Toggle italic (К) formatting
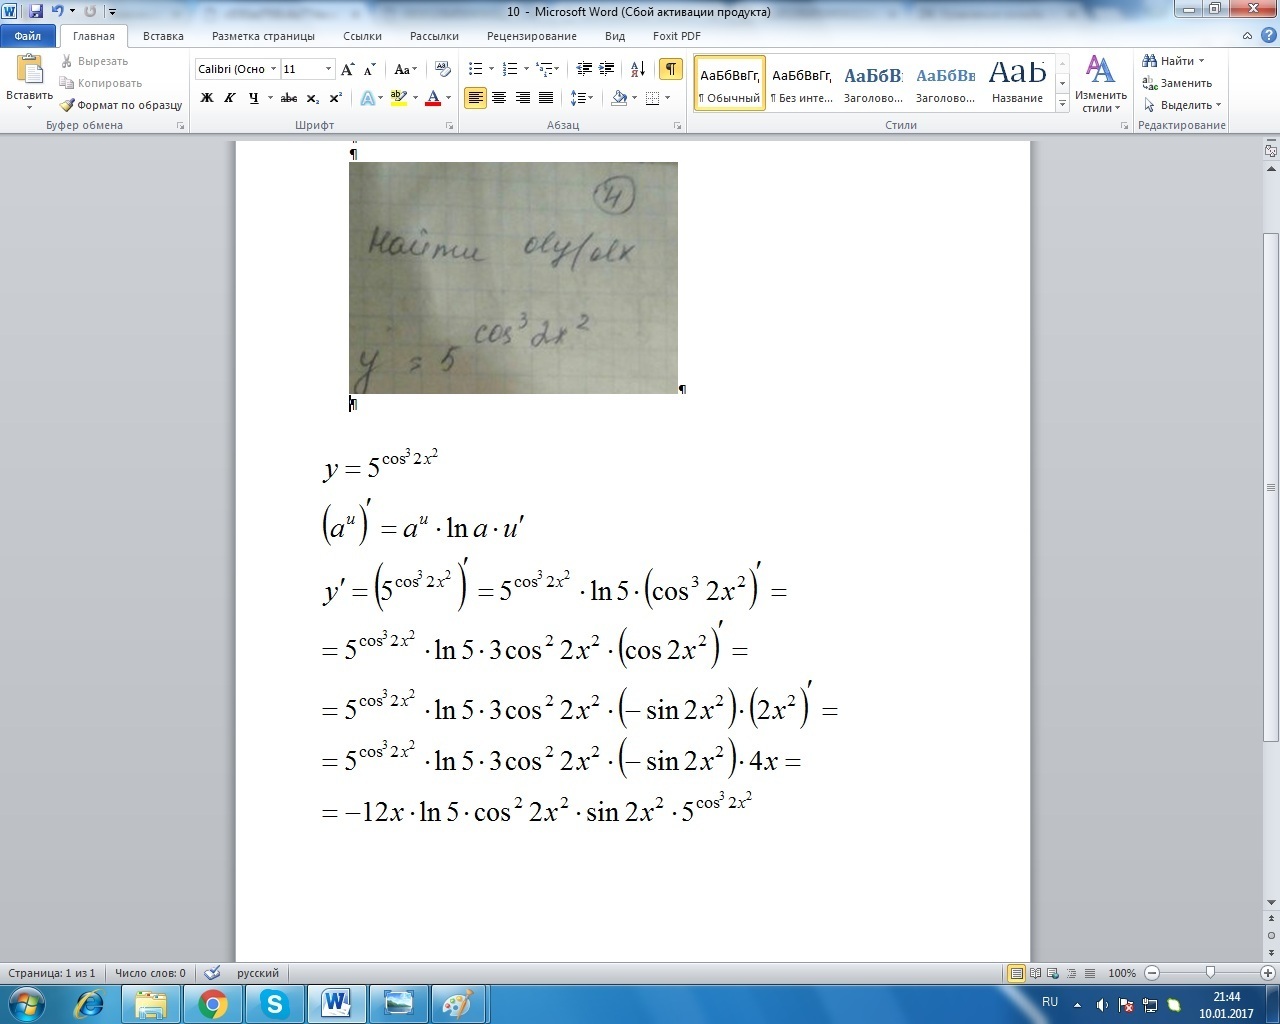Viewport: 1280px width, 1024px height. click(x=230, y=98)
